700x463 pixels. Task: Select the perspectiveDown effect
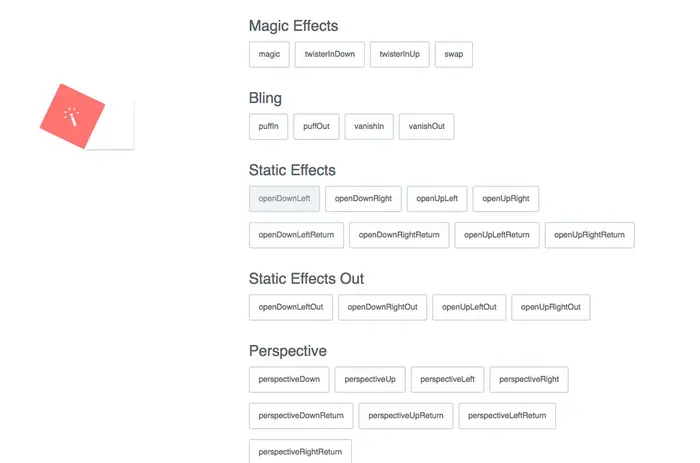pyautogui.click(x=289, y=380)
